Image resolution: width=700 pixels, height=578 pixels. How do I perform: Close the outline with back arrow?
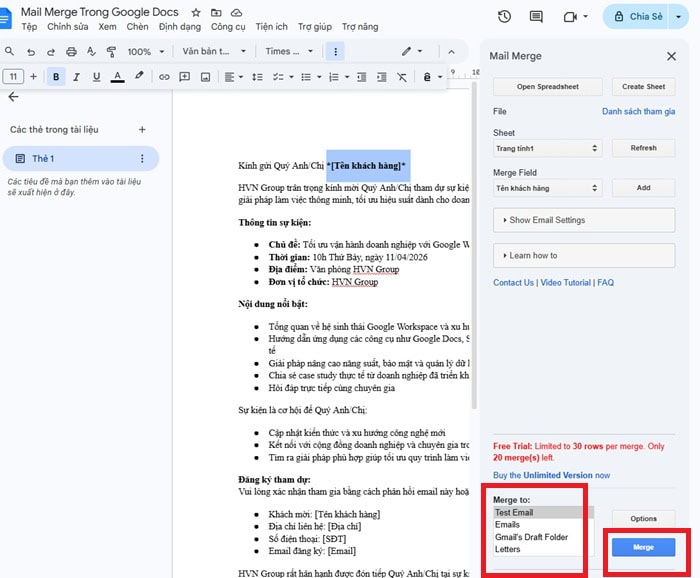(x=13, y=97)
